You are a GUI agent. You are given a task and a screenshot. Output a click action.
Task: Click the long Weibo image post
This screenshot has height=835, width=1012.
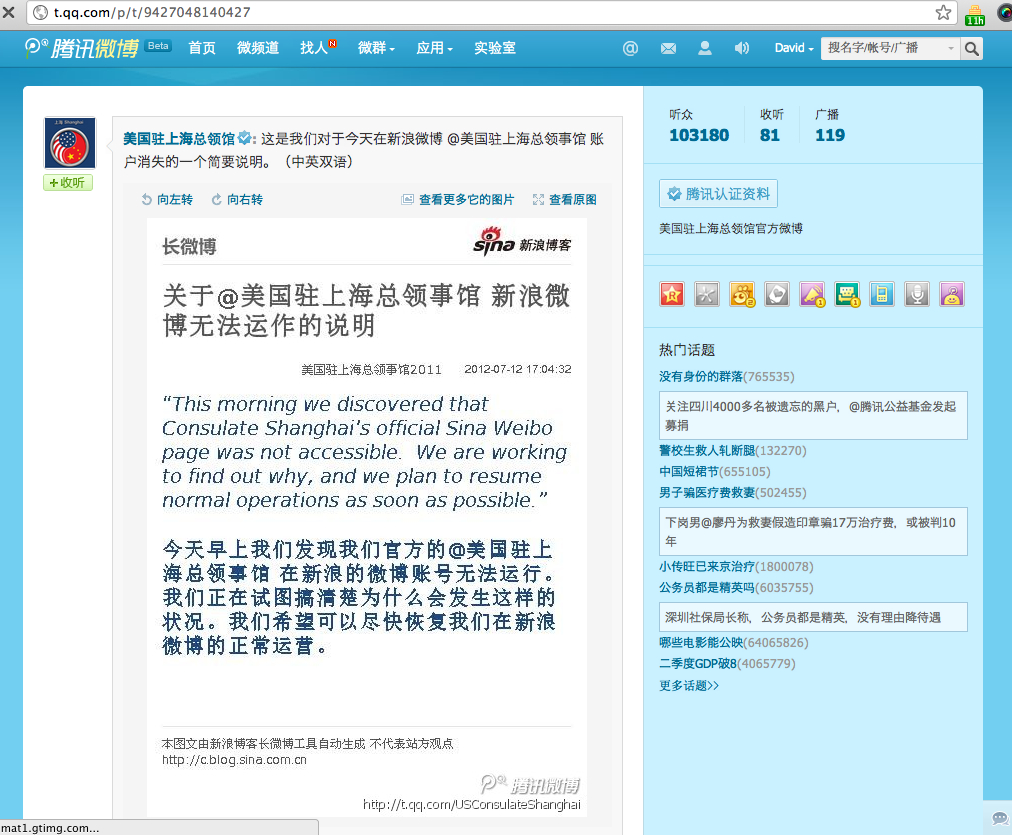(367, 518)
